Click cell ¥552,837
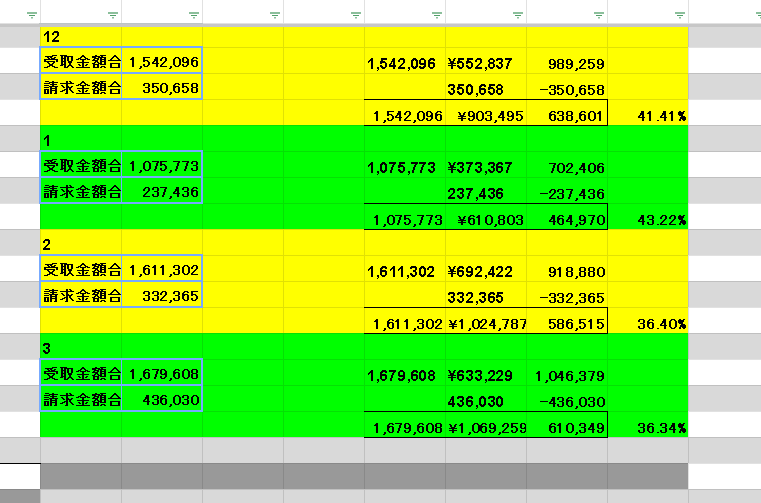This screenshot has height=503, width=761. point(486,63)
